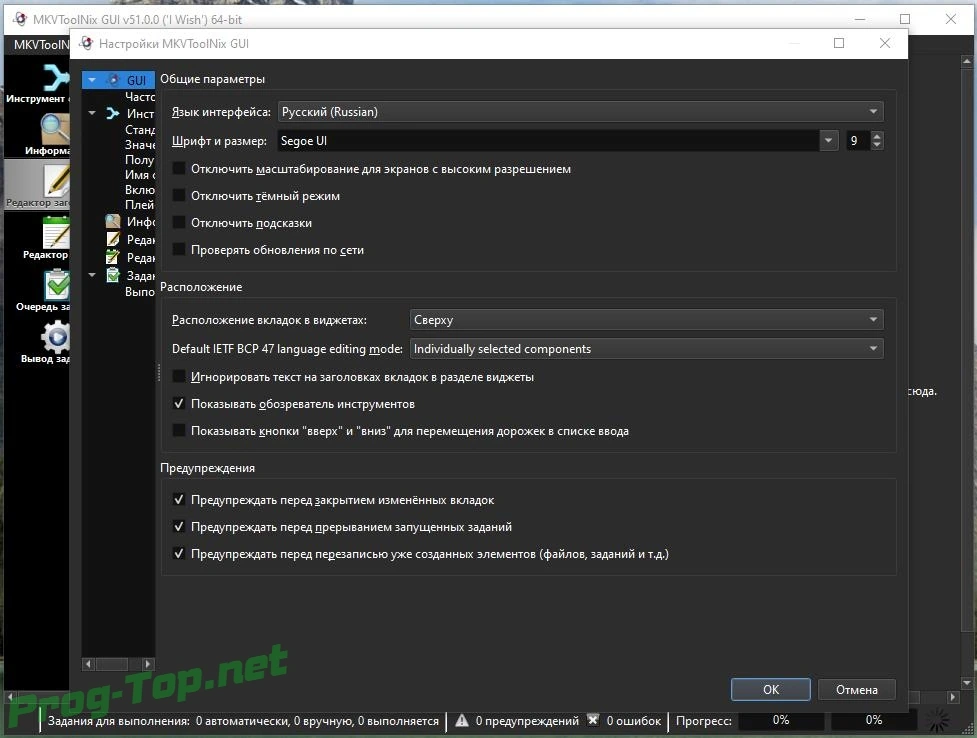
Task: Click the MKVToolNix app icon in the main title bar
Action: (x=20, y=19)
